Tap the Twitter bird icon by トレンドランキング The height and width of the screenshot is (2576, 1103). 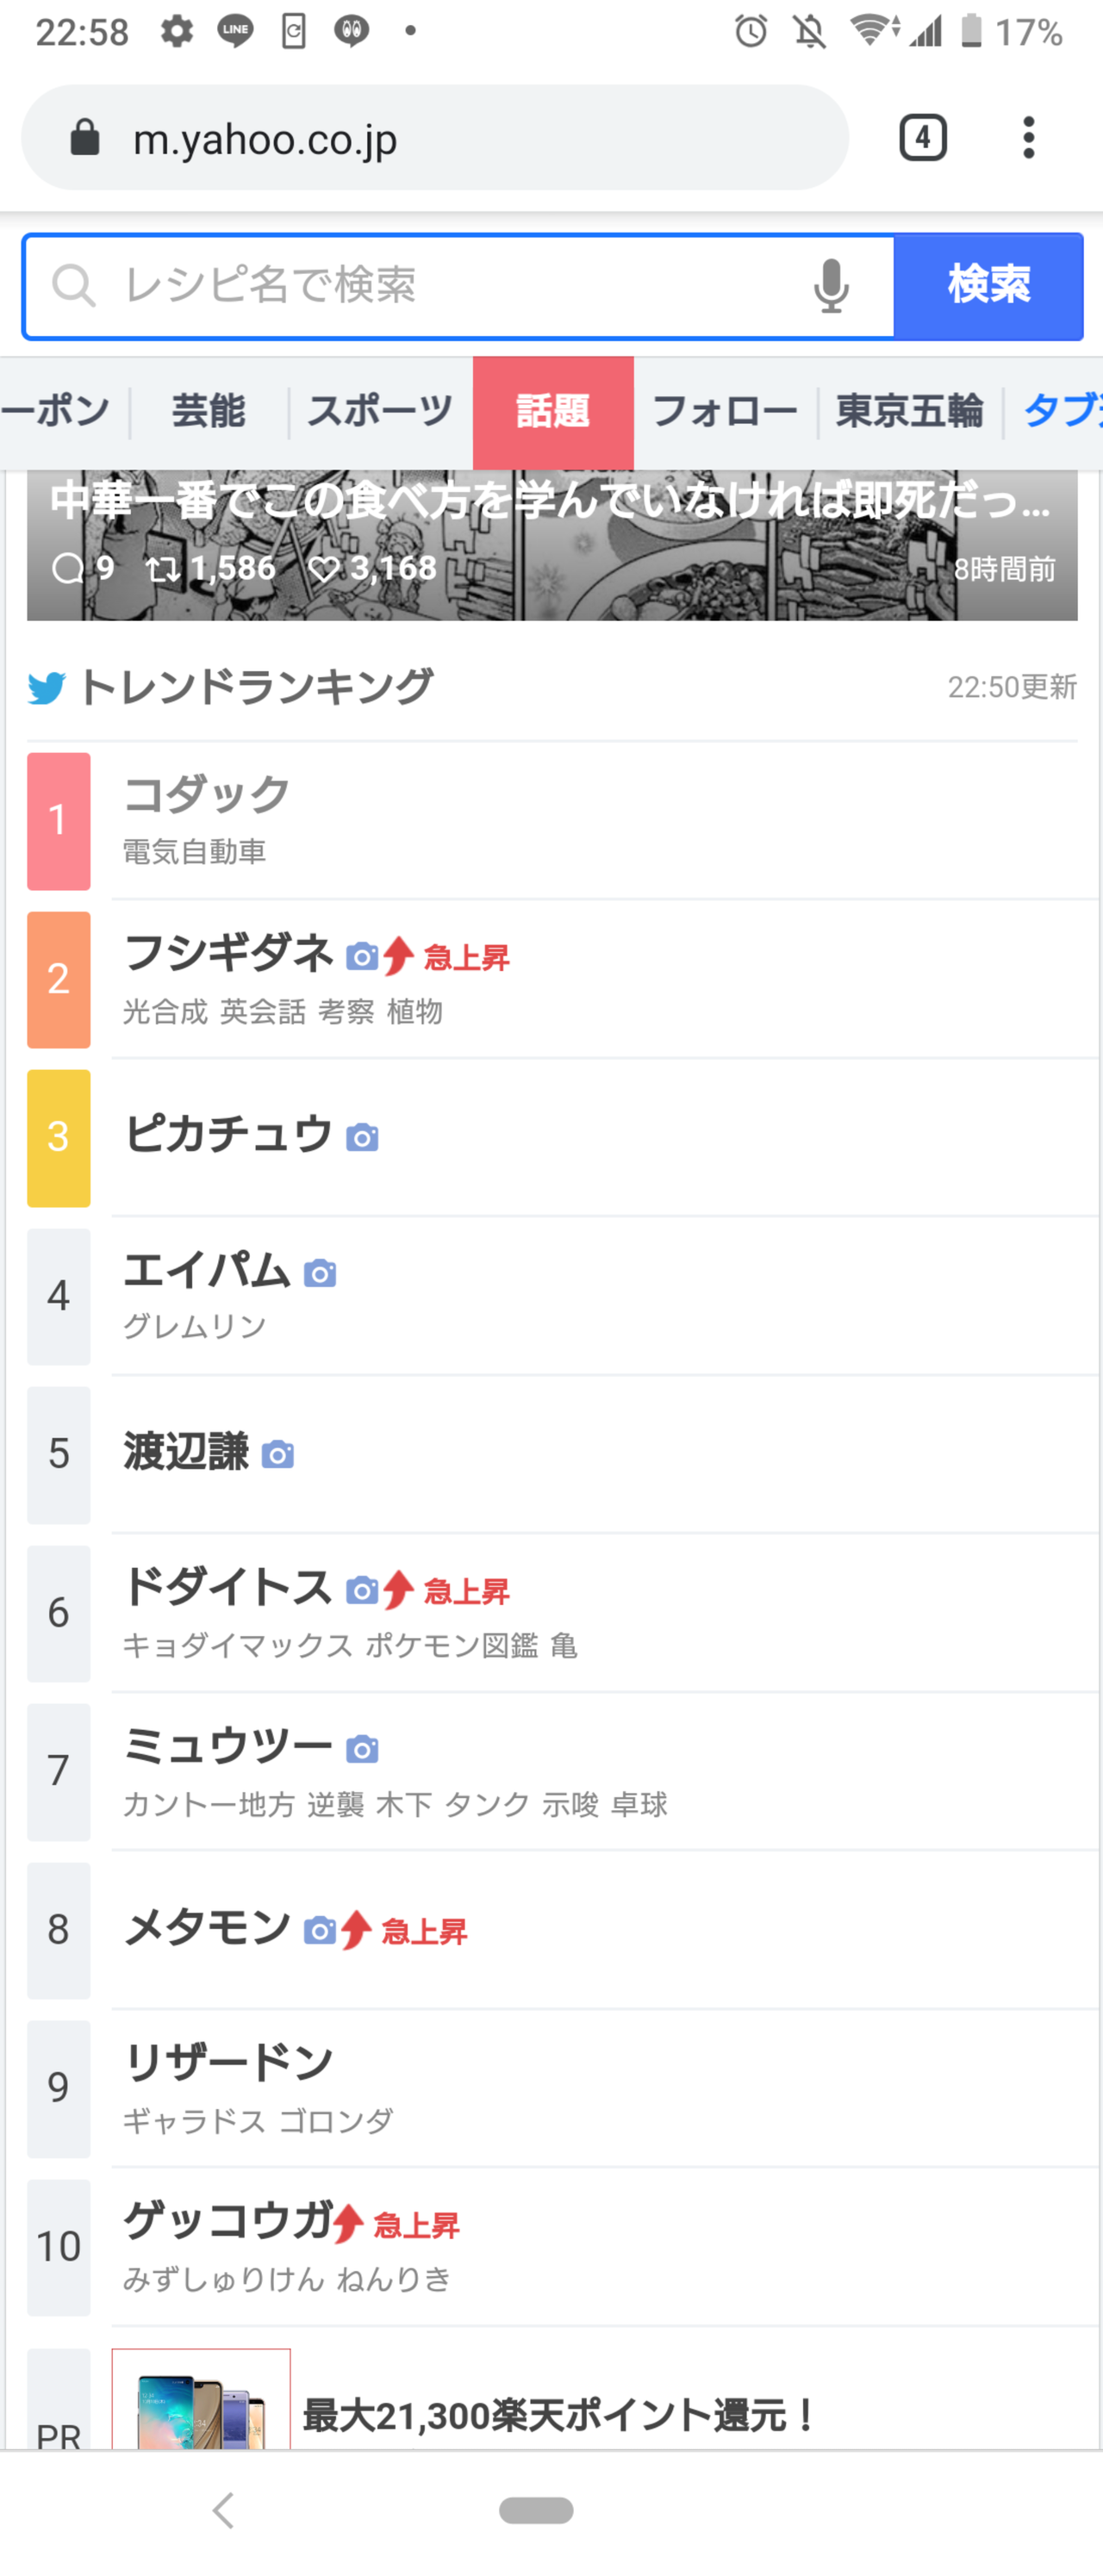[47, 688]
